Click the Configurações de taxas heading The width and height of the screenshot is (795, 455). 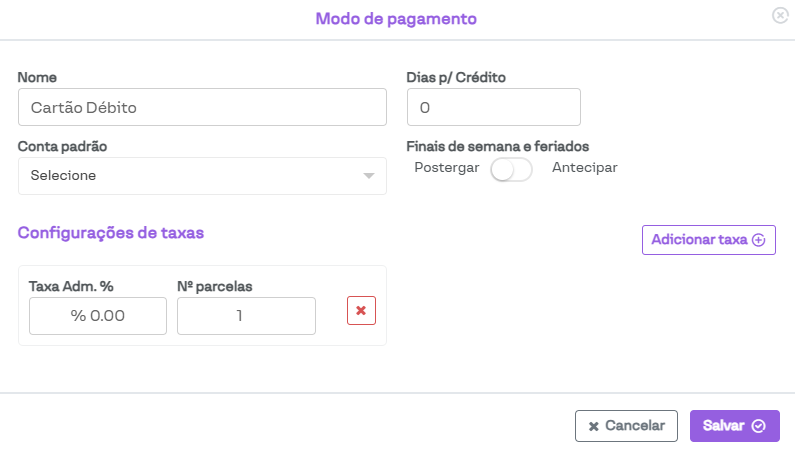click(111, 233)
